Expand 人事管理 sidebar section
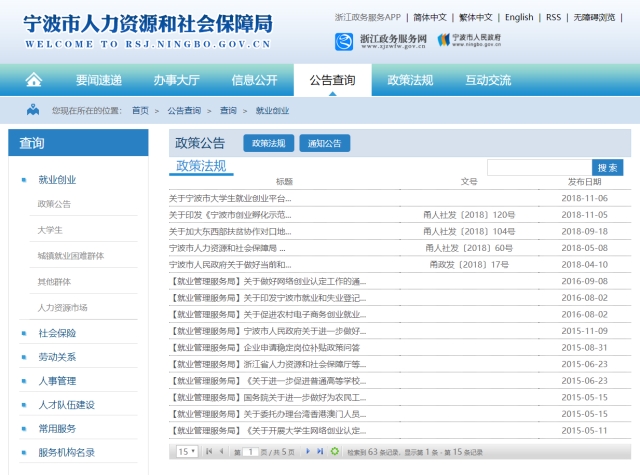 pyautogui.click(x=57, y=381)
